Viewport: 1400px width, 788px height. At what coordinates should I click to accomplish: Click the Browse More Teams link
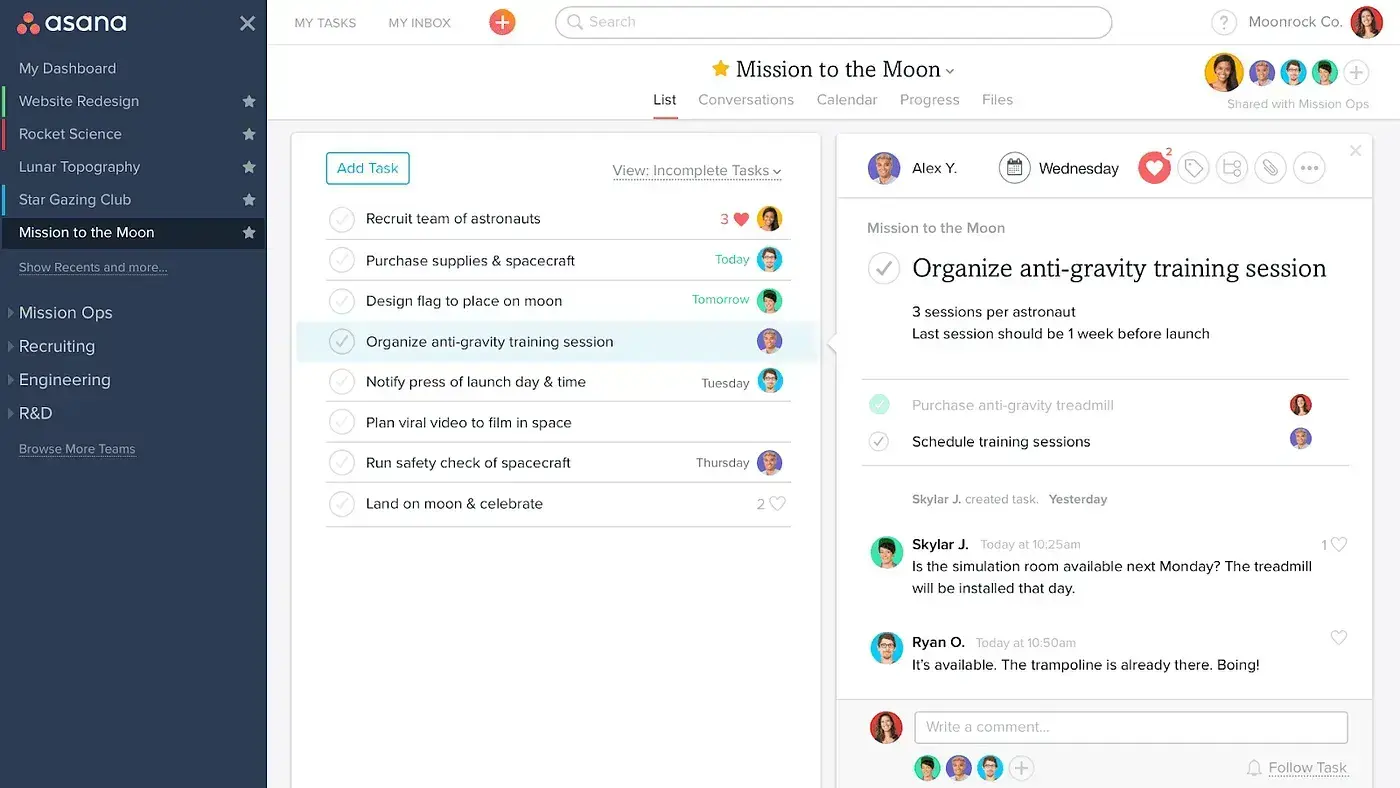(77, 449)
